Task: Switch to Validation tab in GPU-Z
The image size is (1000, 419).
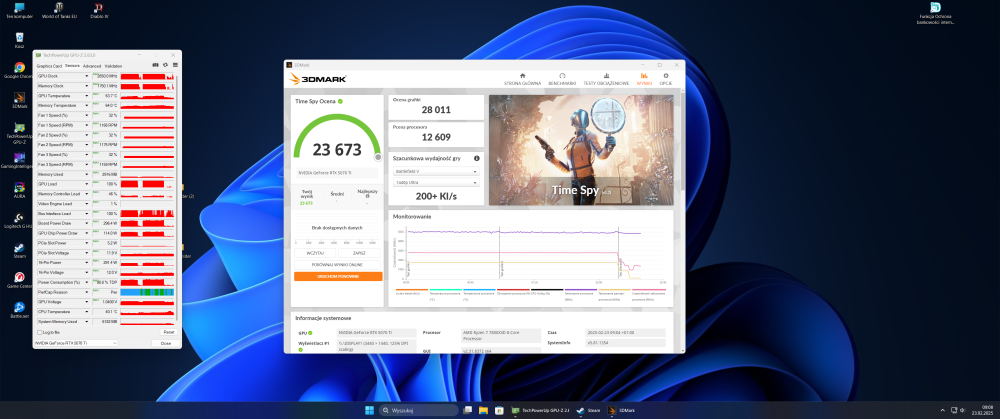Action: tap(114, 66)
